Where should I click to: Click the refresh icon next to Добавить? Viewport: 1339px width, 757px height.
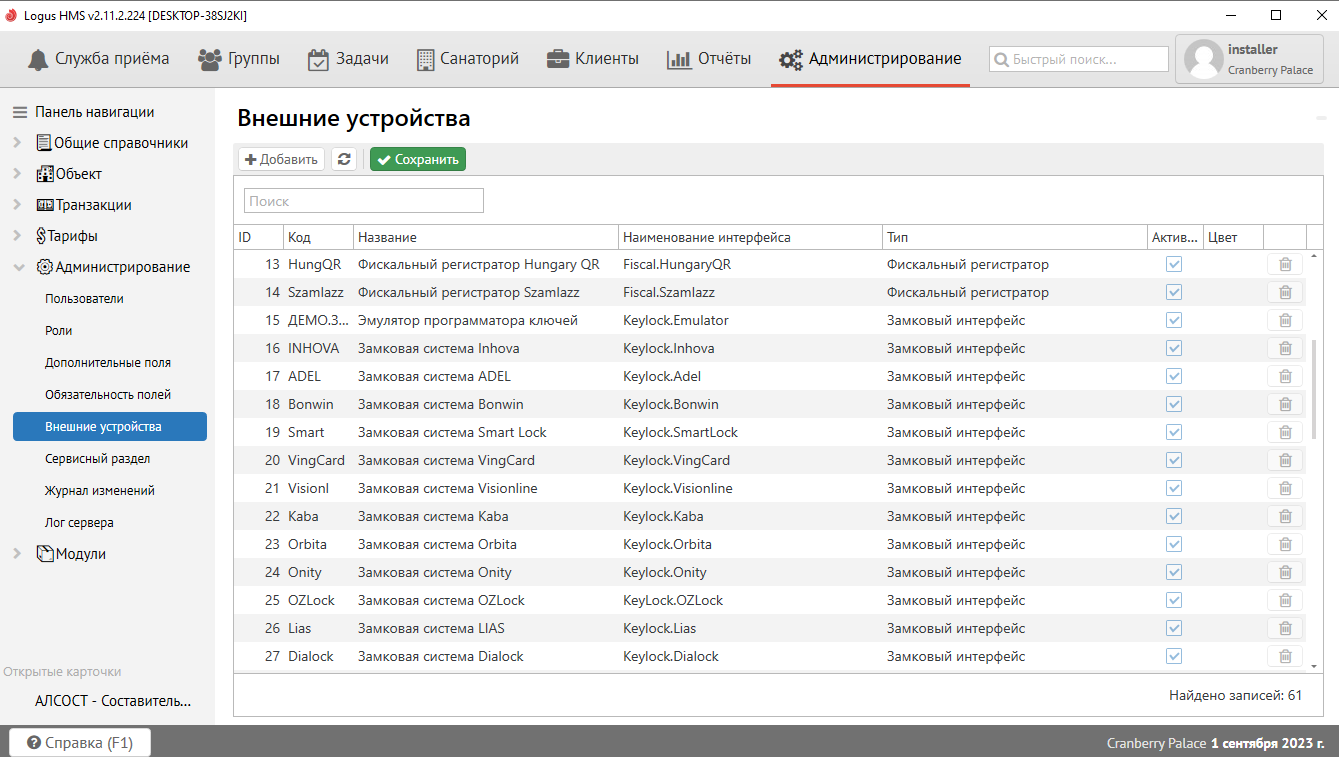344,159
